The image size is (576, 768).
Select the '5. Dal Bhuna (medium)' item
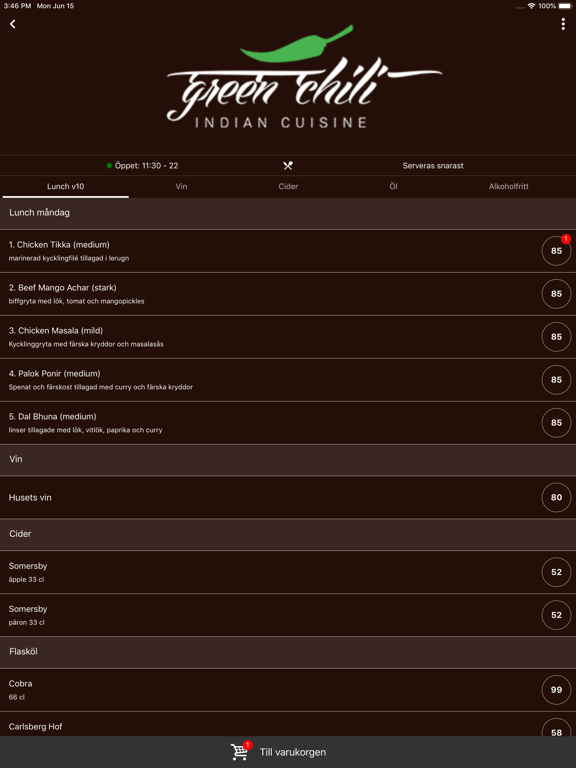point(52,417)
